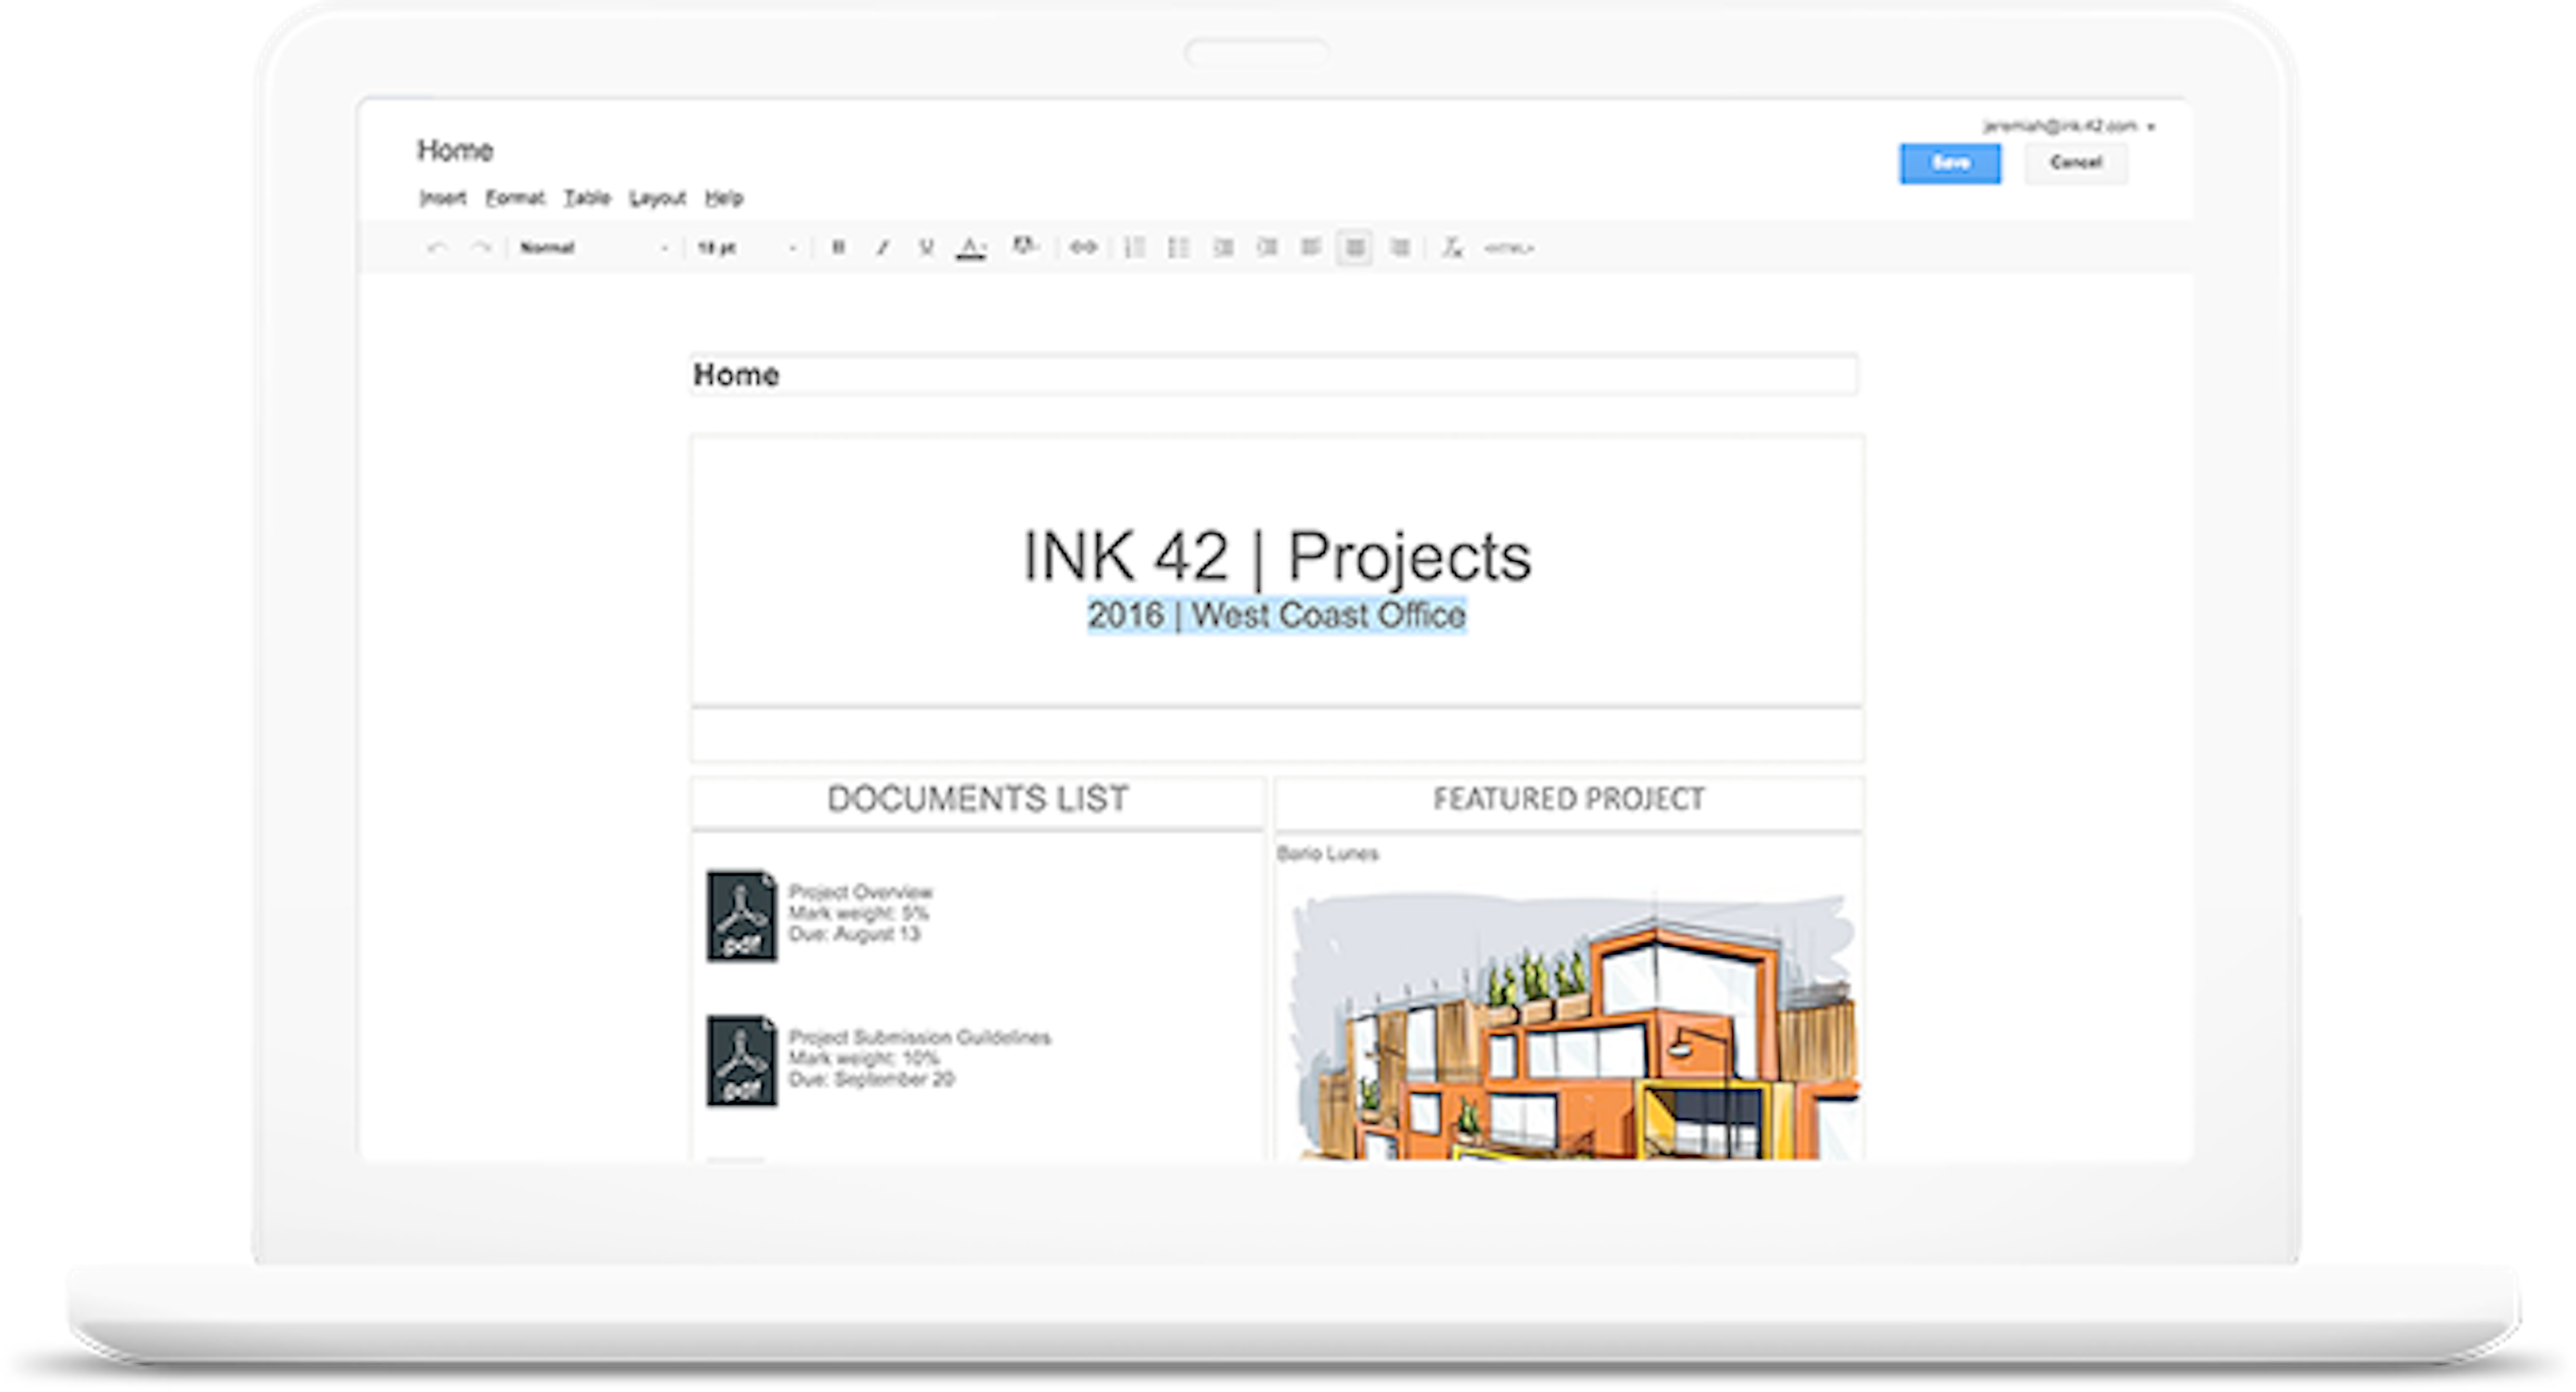Open the Layout menu
The image size is (2576, 1392).
(x=657, y=198)
